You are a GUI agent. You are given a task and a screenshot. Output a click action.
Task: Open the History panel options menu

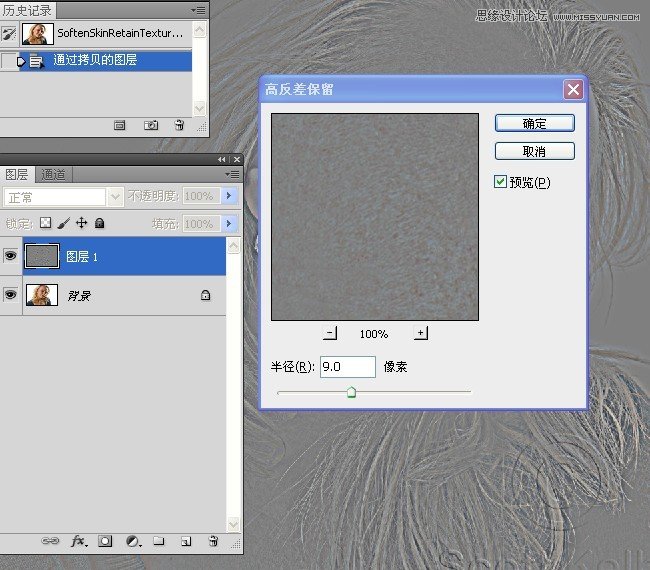[198, 10]
